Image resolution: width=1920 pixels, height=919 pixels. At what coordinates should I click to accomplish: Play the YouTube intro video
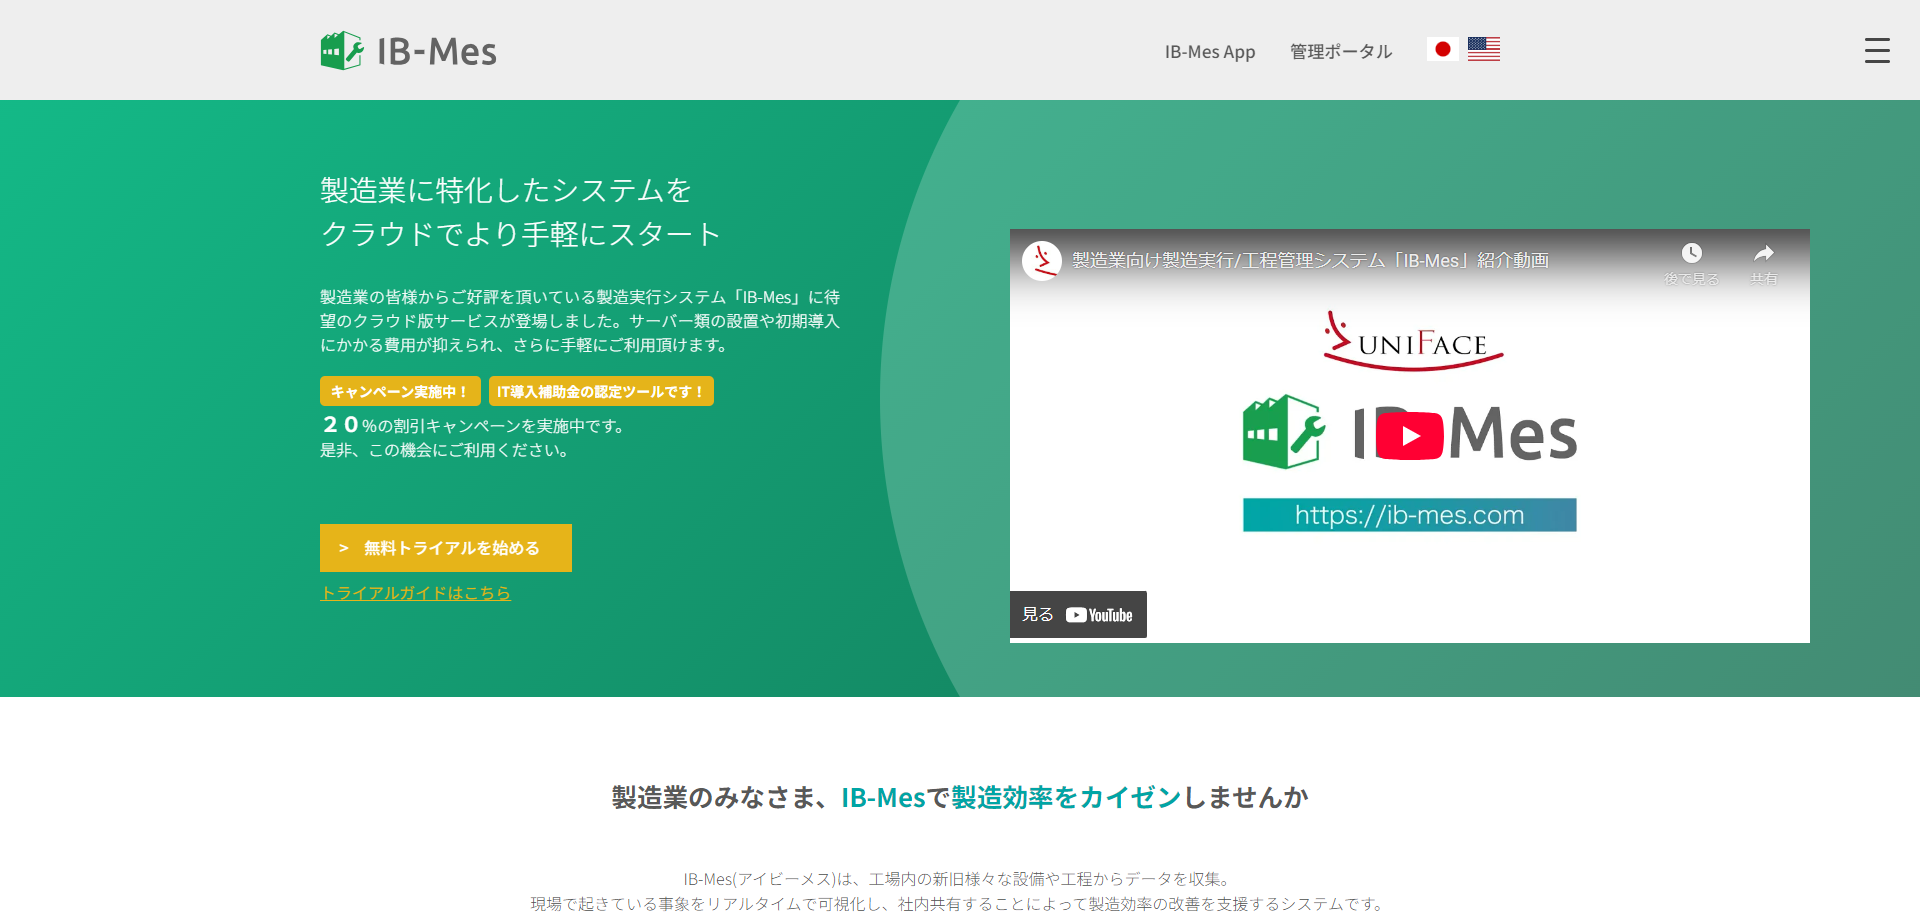(x=1410, y=436)
